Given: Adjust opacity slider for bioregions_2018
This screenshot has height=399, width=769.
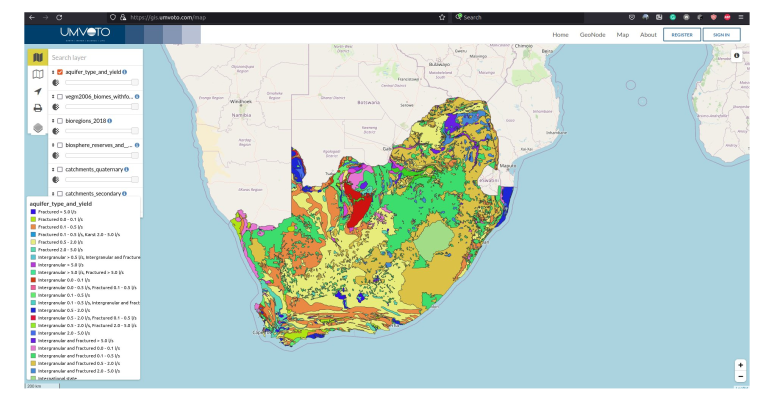Looking at the screenshot, I should pyautogui.click(x=102, y=131).
